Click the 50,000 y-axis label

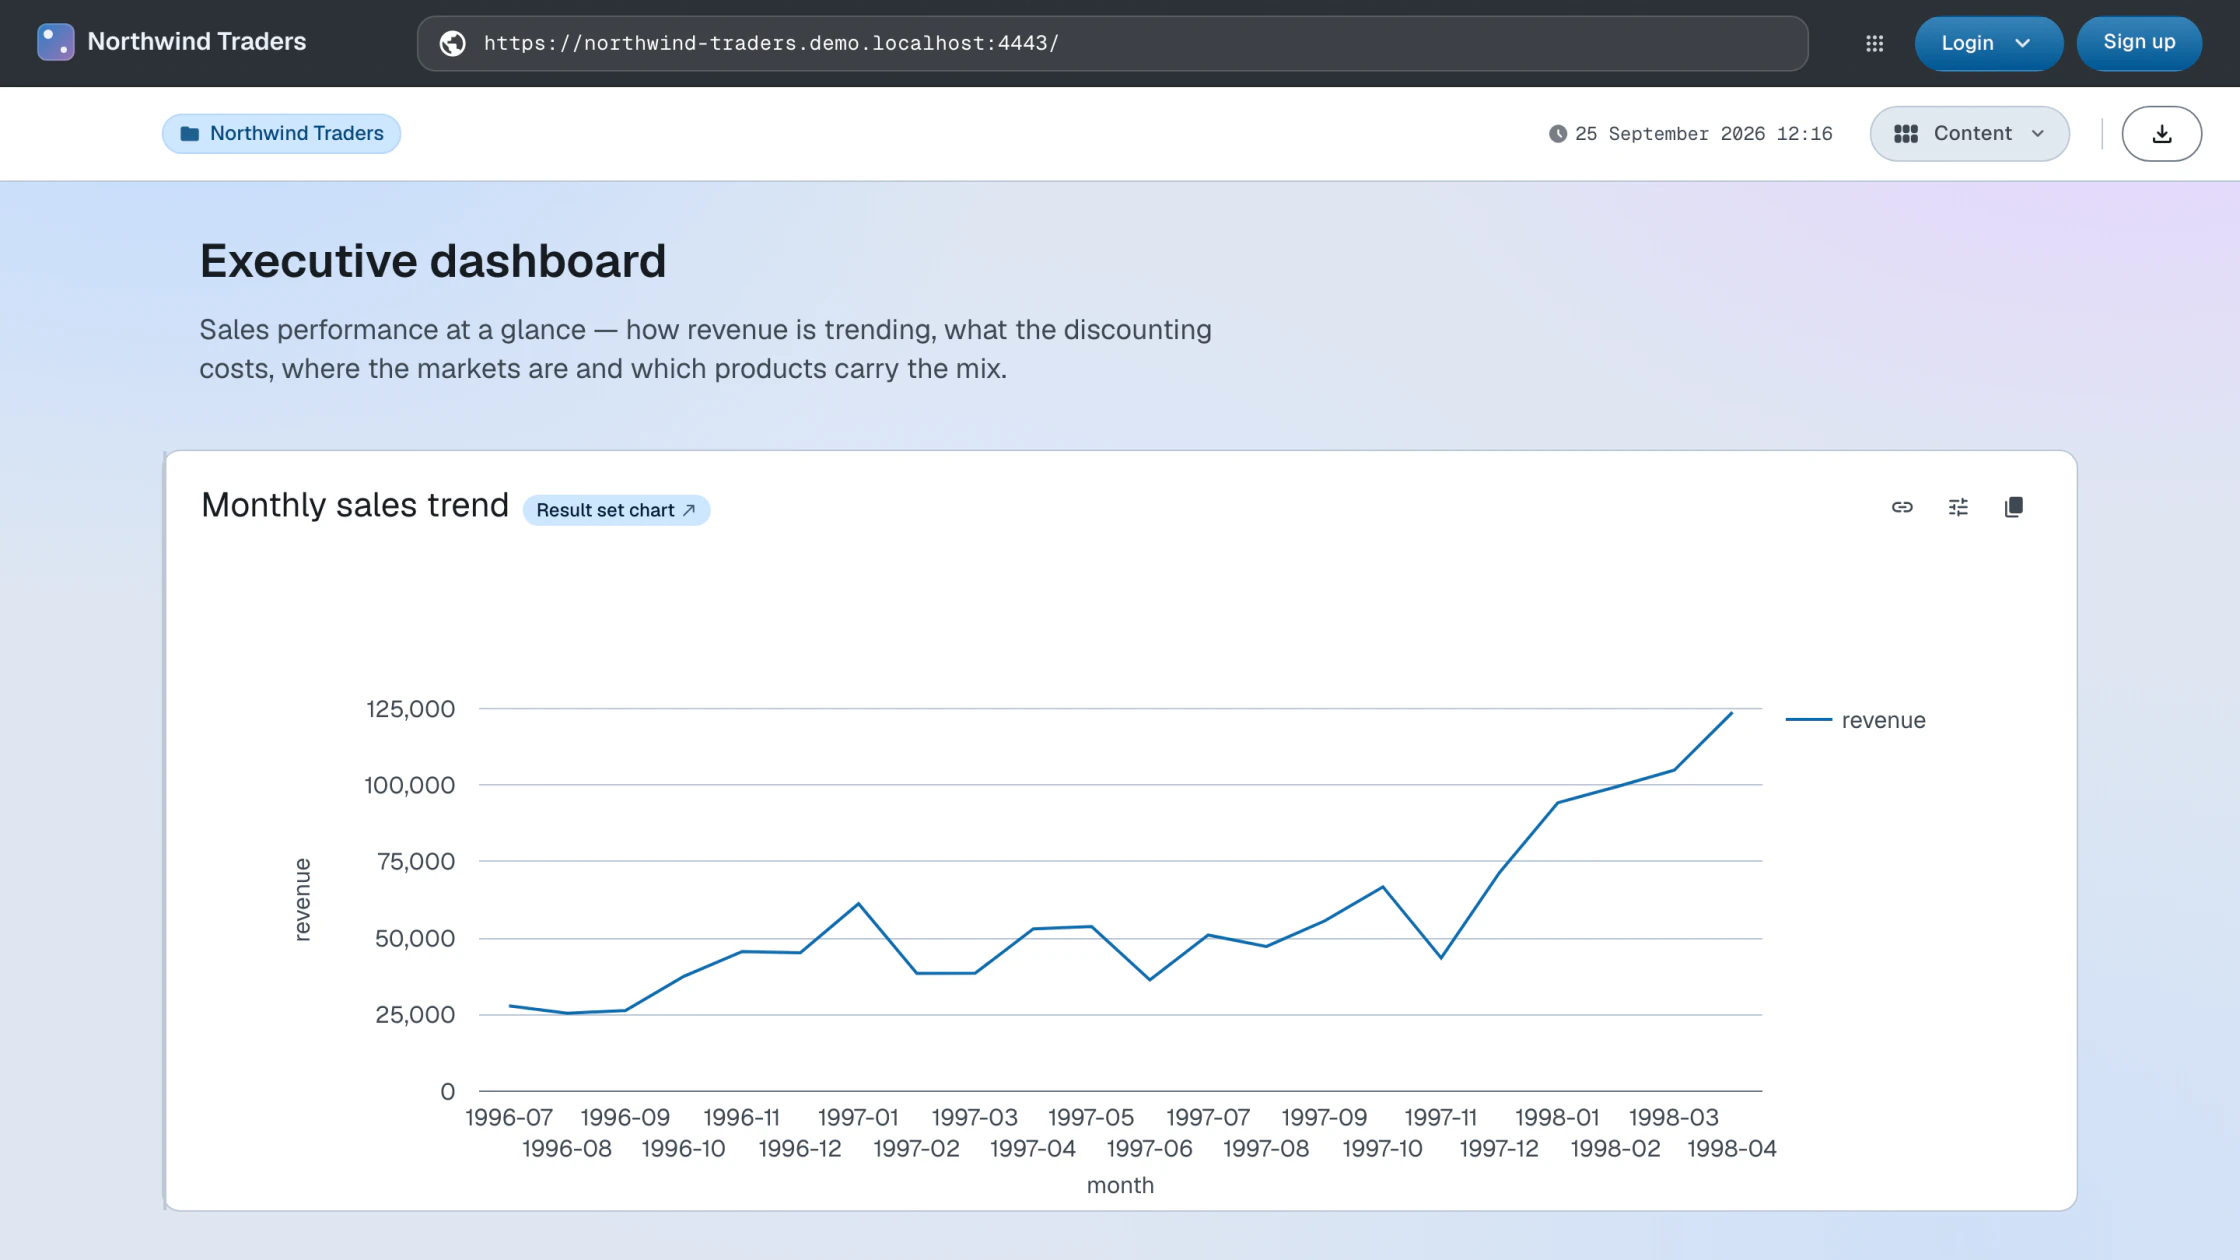[x=414, y=938]
